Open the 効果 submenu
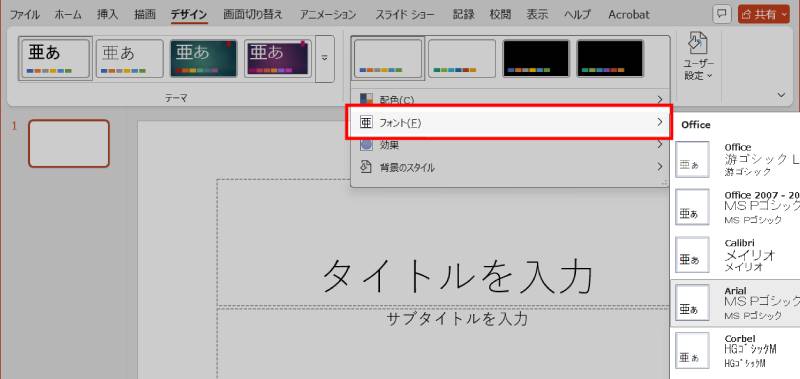The height and width of the screenshot is (379, 800). coord(510,145)
